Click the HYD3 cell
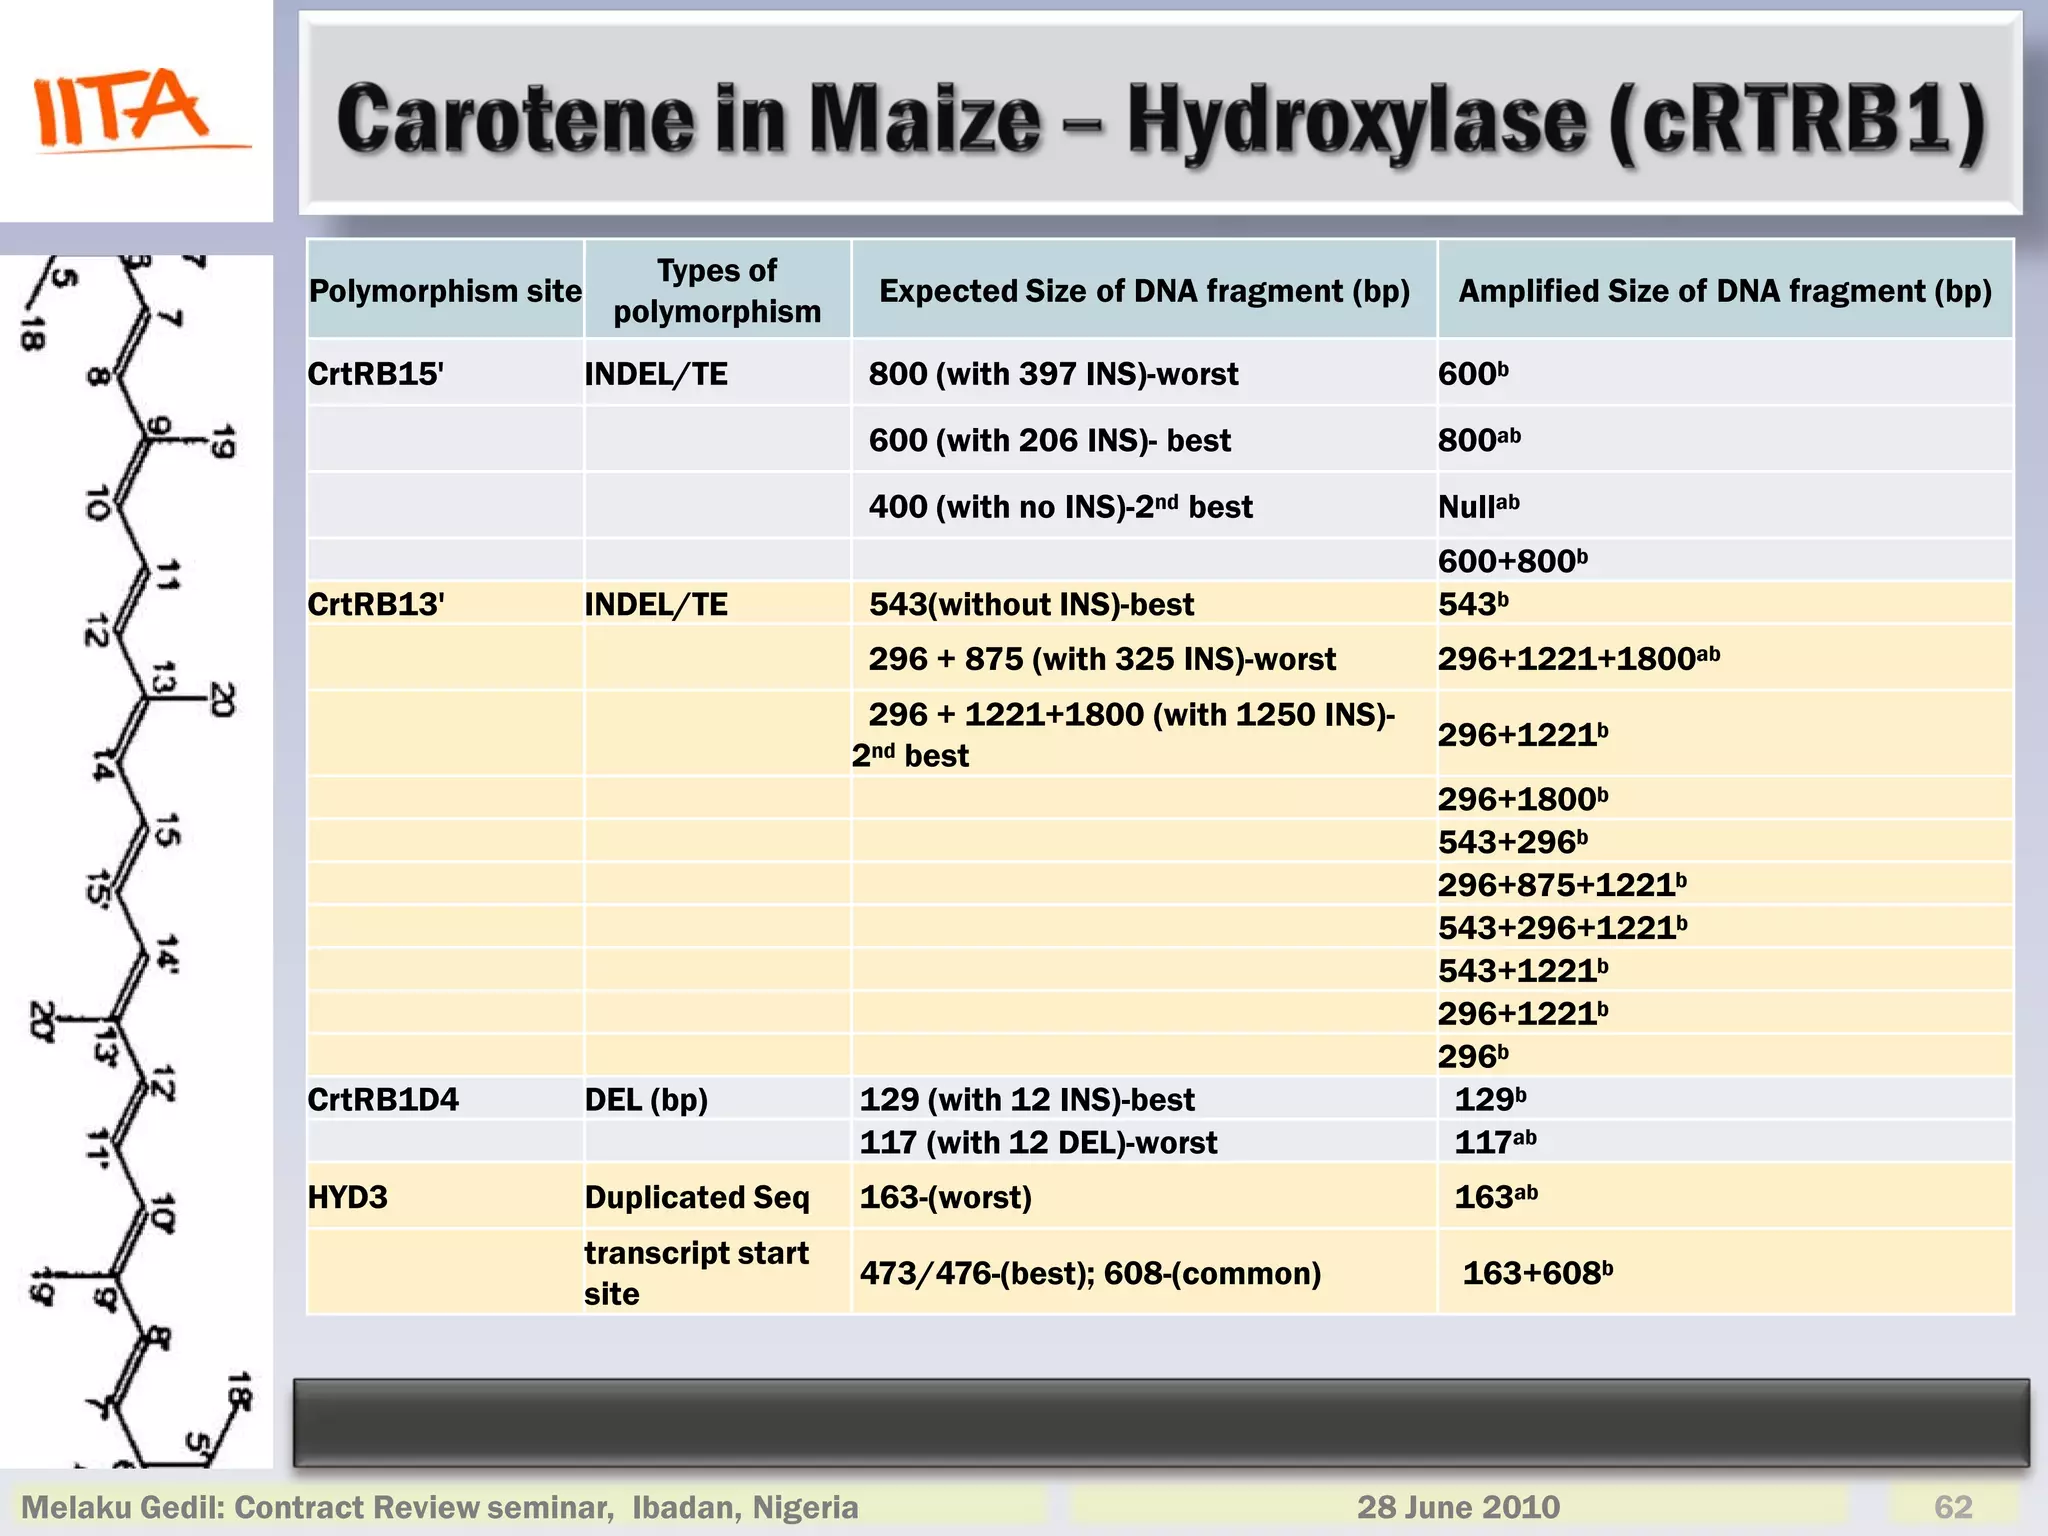2048x1536 pixels. coord(445,1196)
